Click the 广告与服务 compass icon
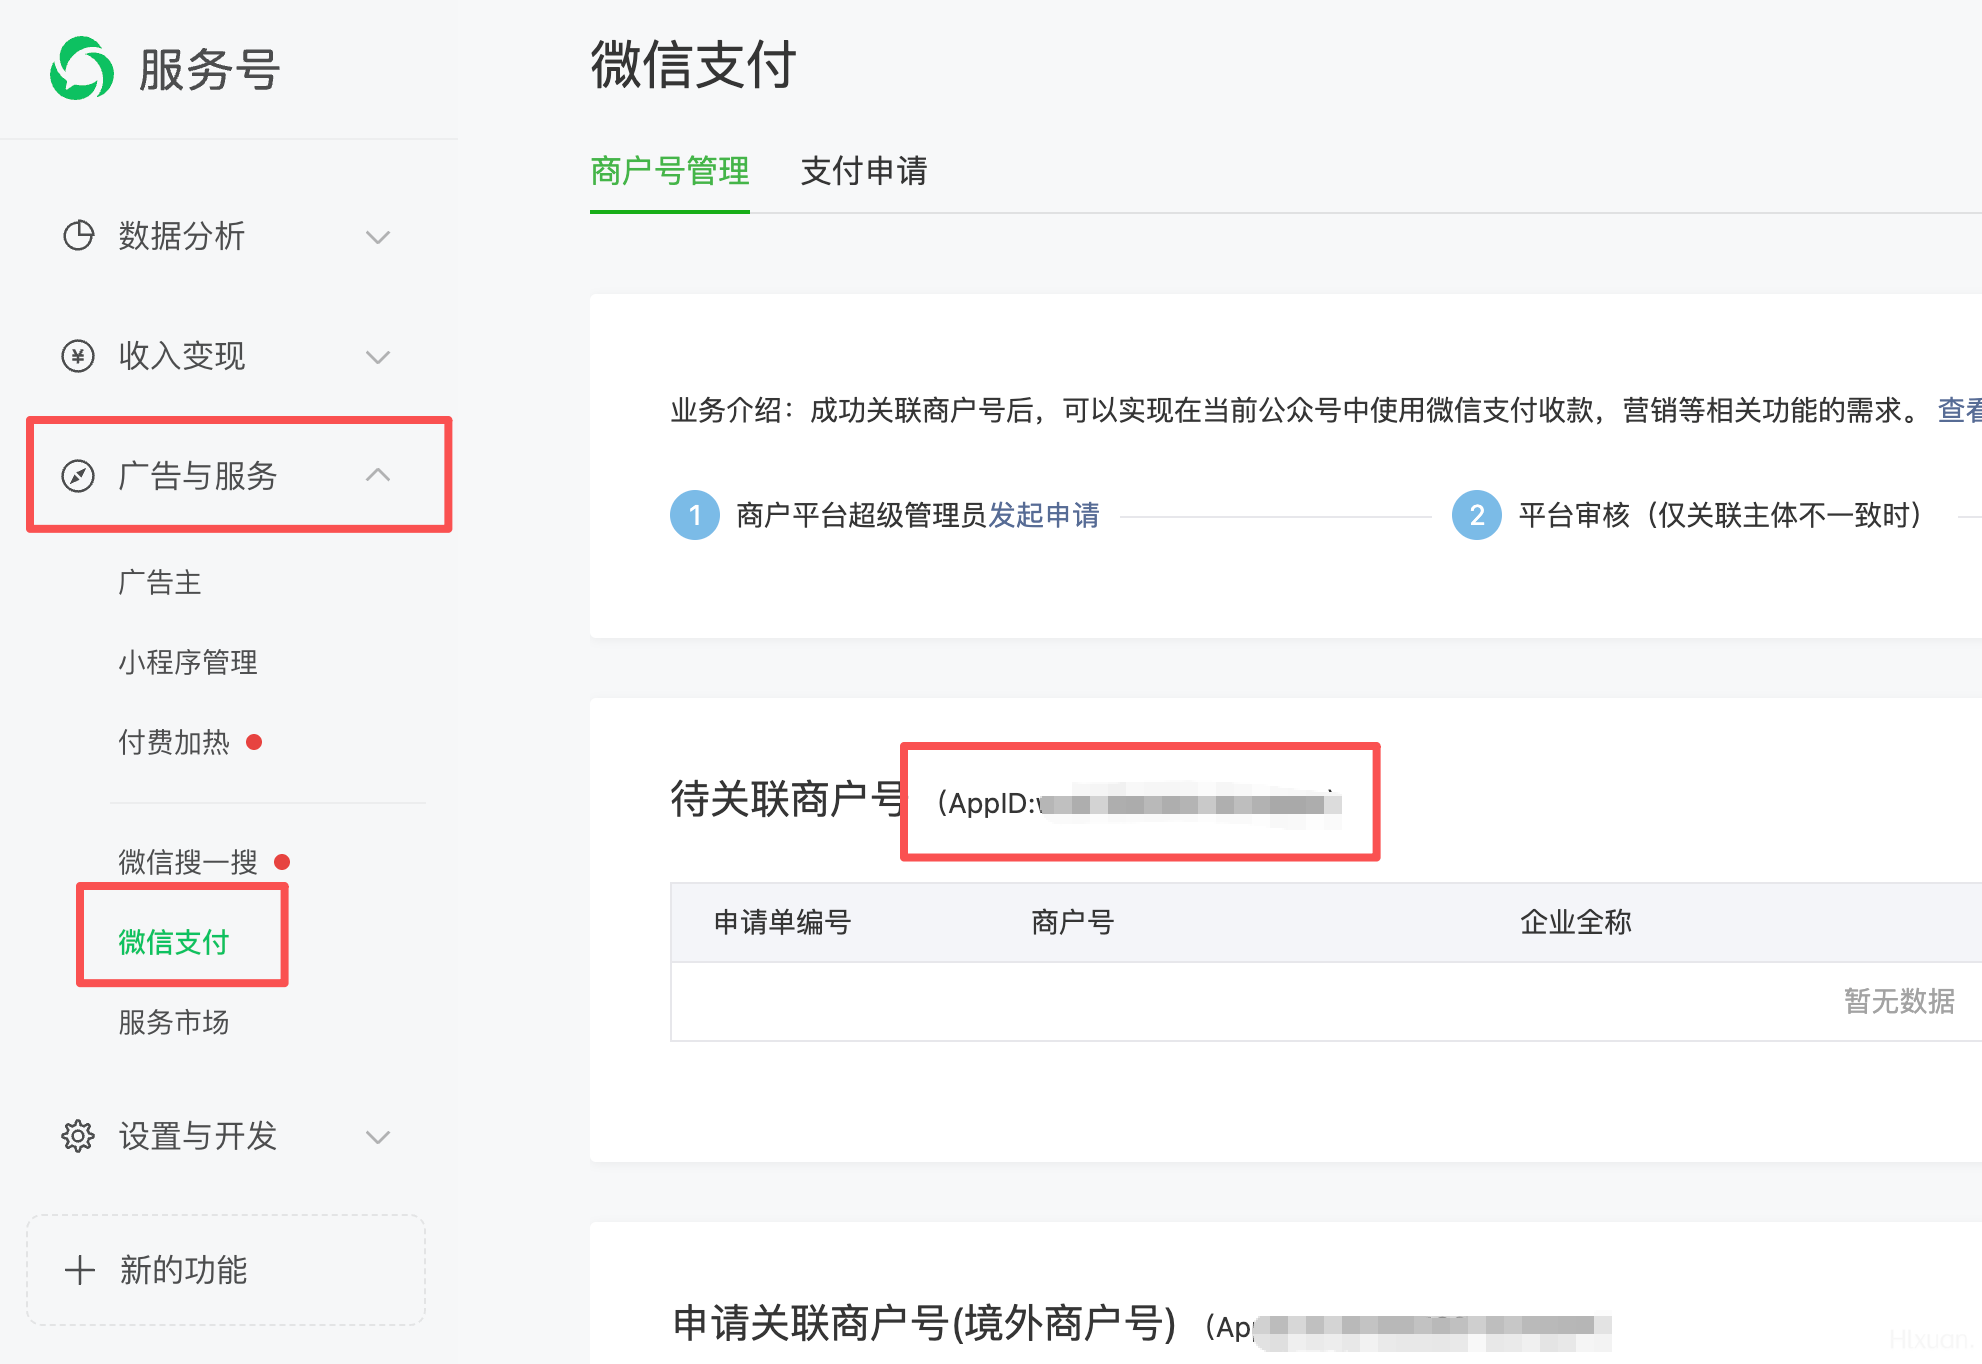Image resolution: width=1982 pixels, height=1364 pixels. [x=78, y=476]
